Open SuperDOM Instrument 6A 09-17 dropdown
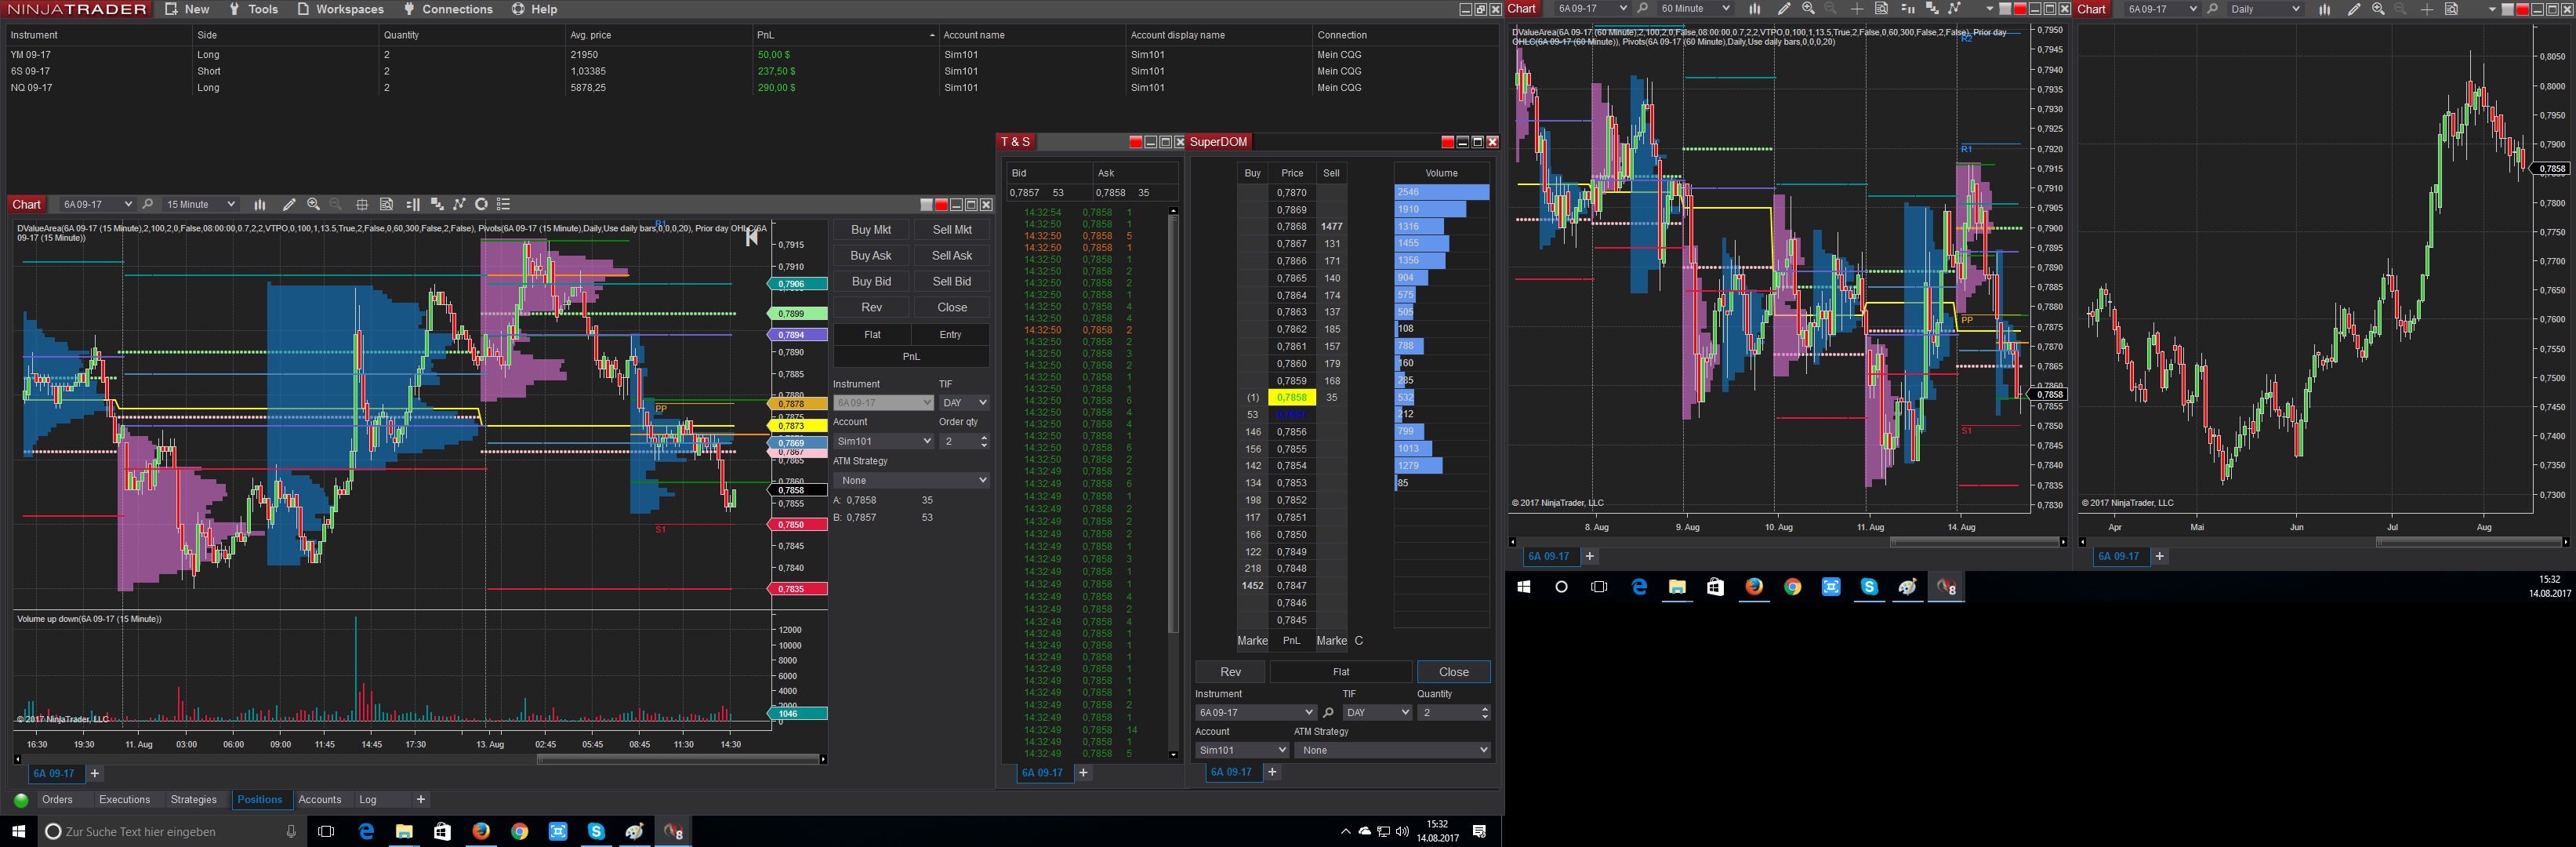 point(1255,712)
